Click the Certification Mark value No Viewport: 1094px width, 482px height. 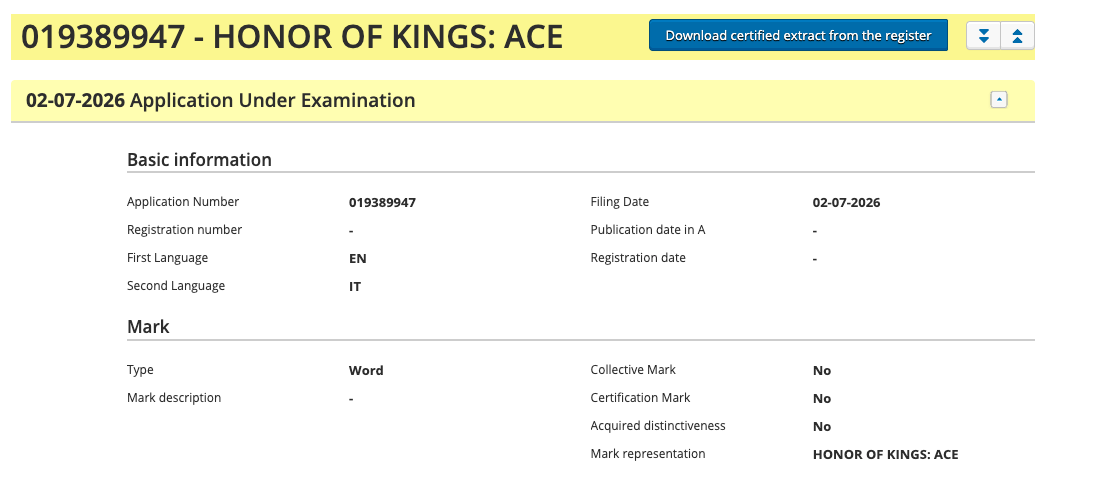click(822, 398)
